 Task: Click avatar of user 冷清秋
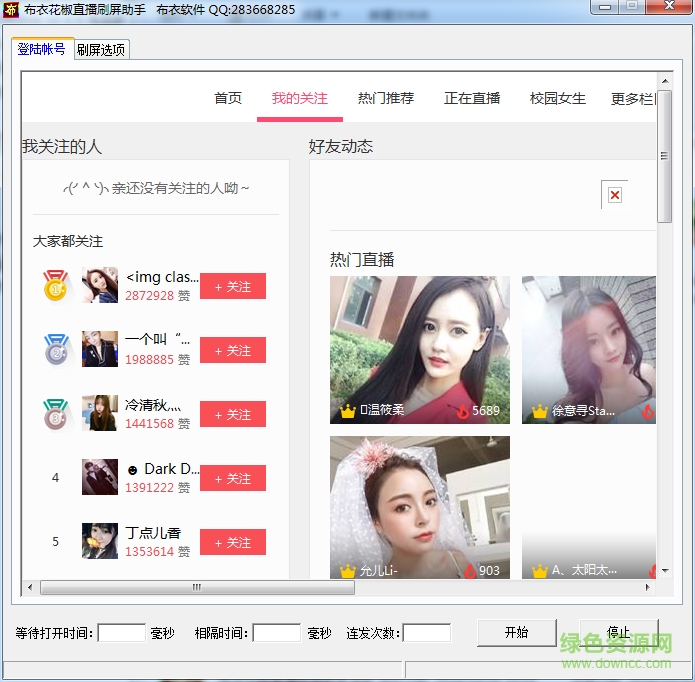tap(100, 413)
